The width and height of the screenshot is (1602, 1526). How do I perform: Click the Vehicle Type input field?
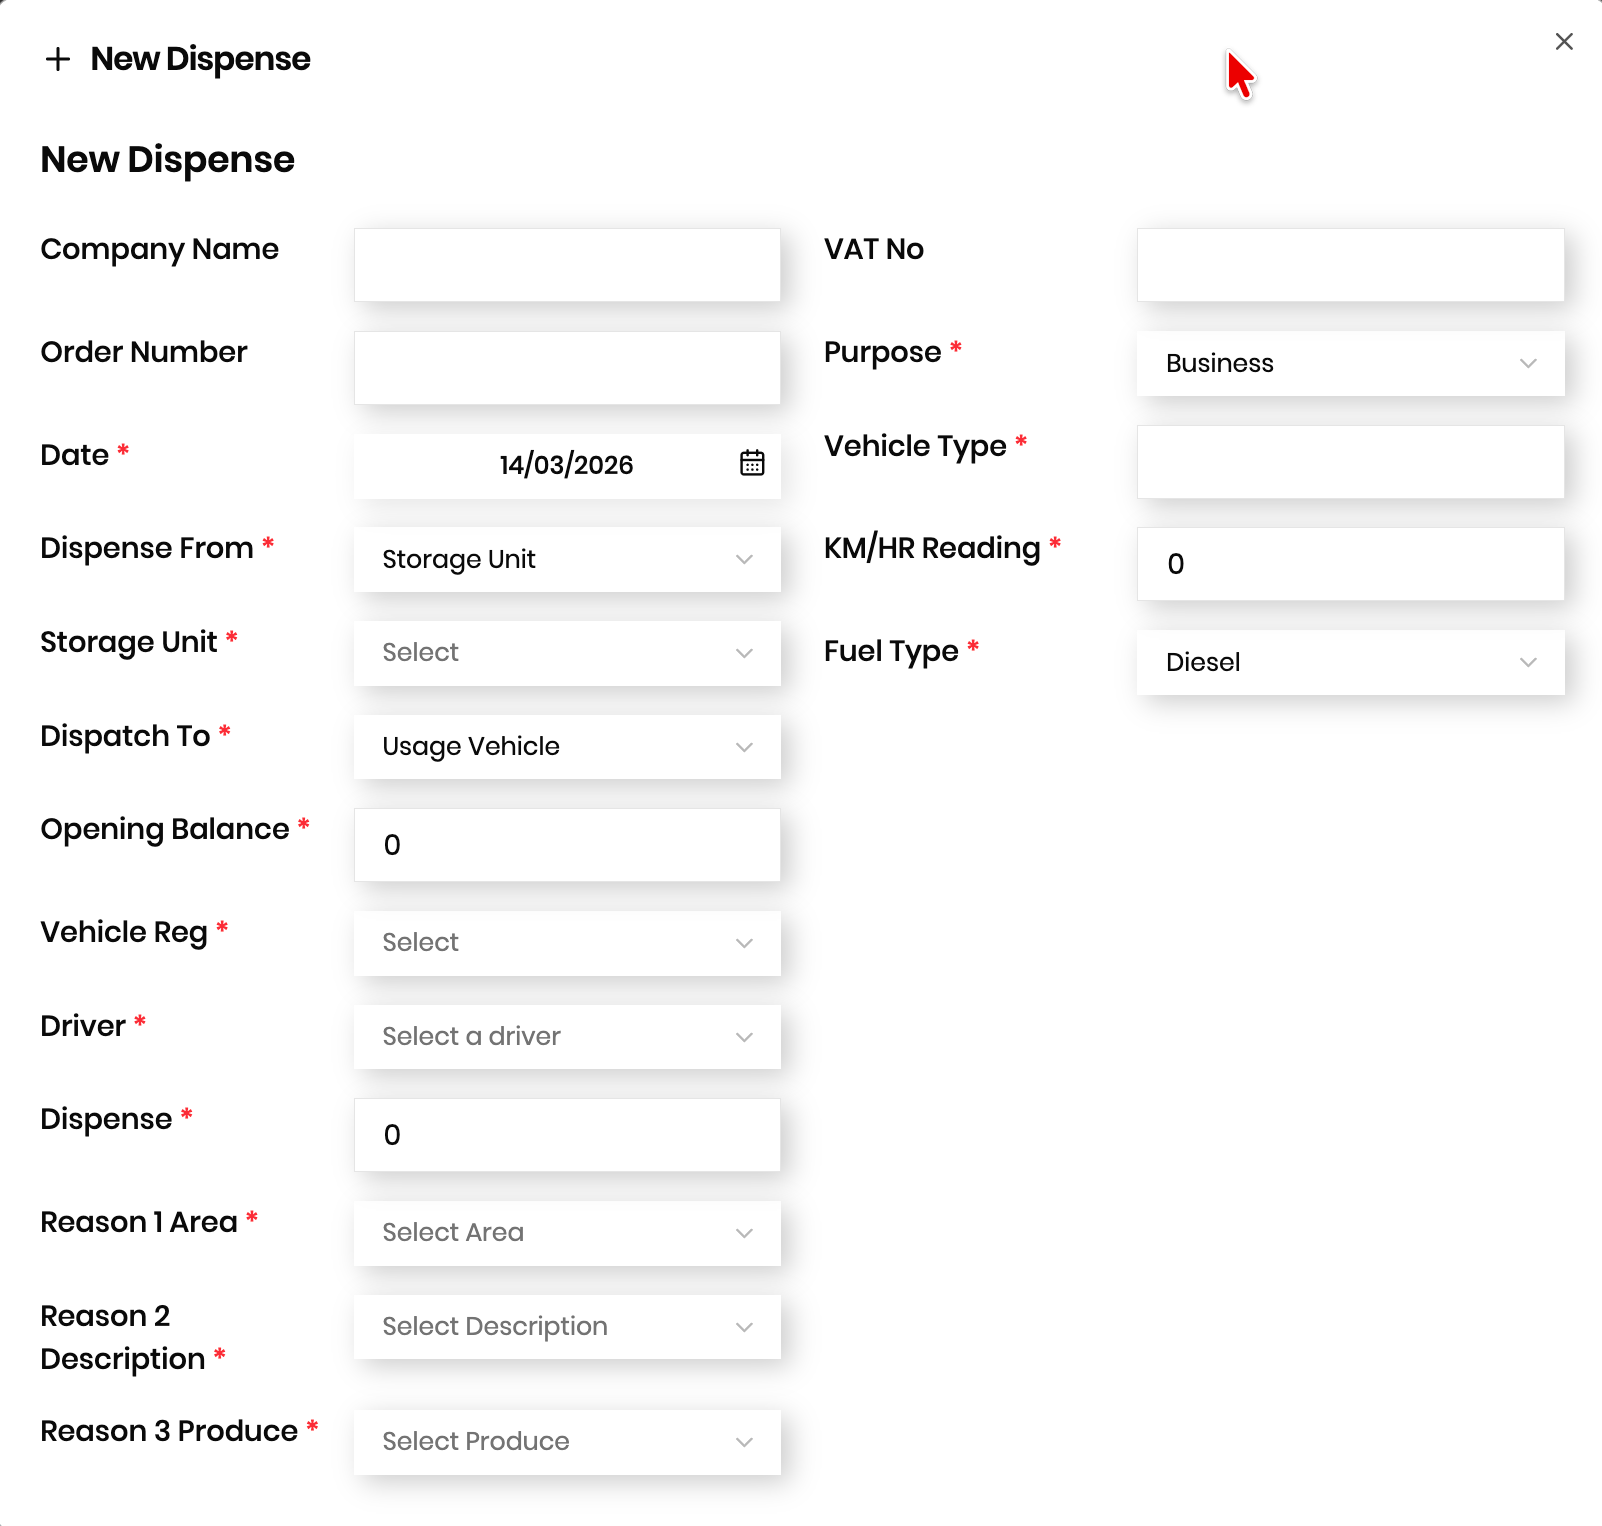click(x=1350, y=462)
